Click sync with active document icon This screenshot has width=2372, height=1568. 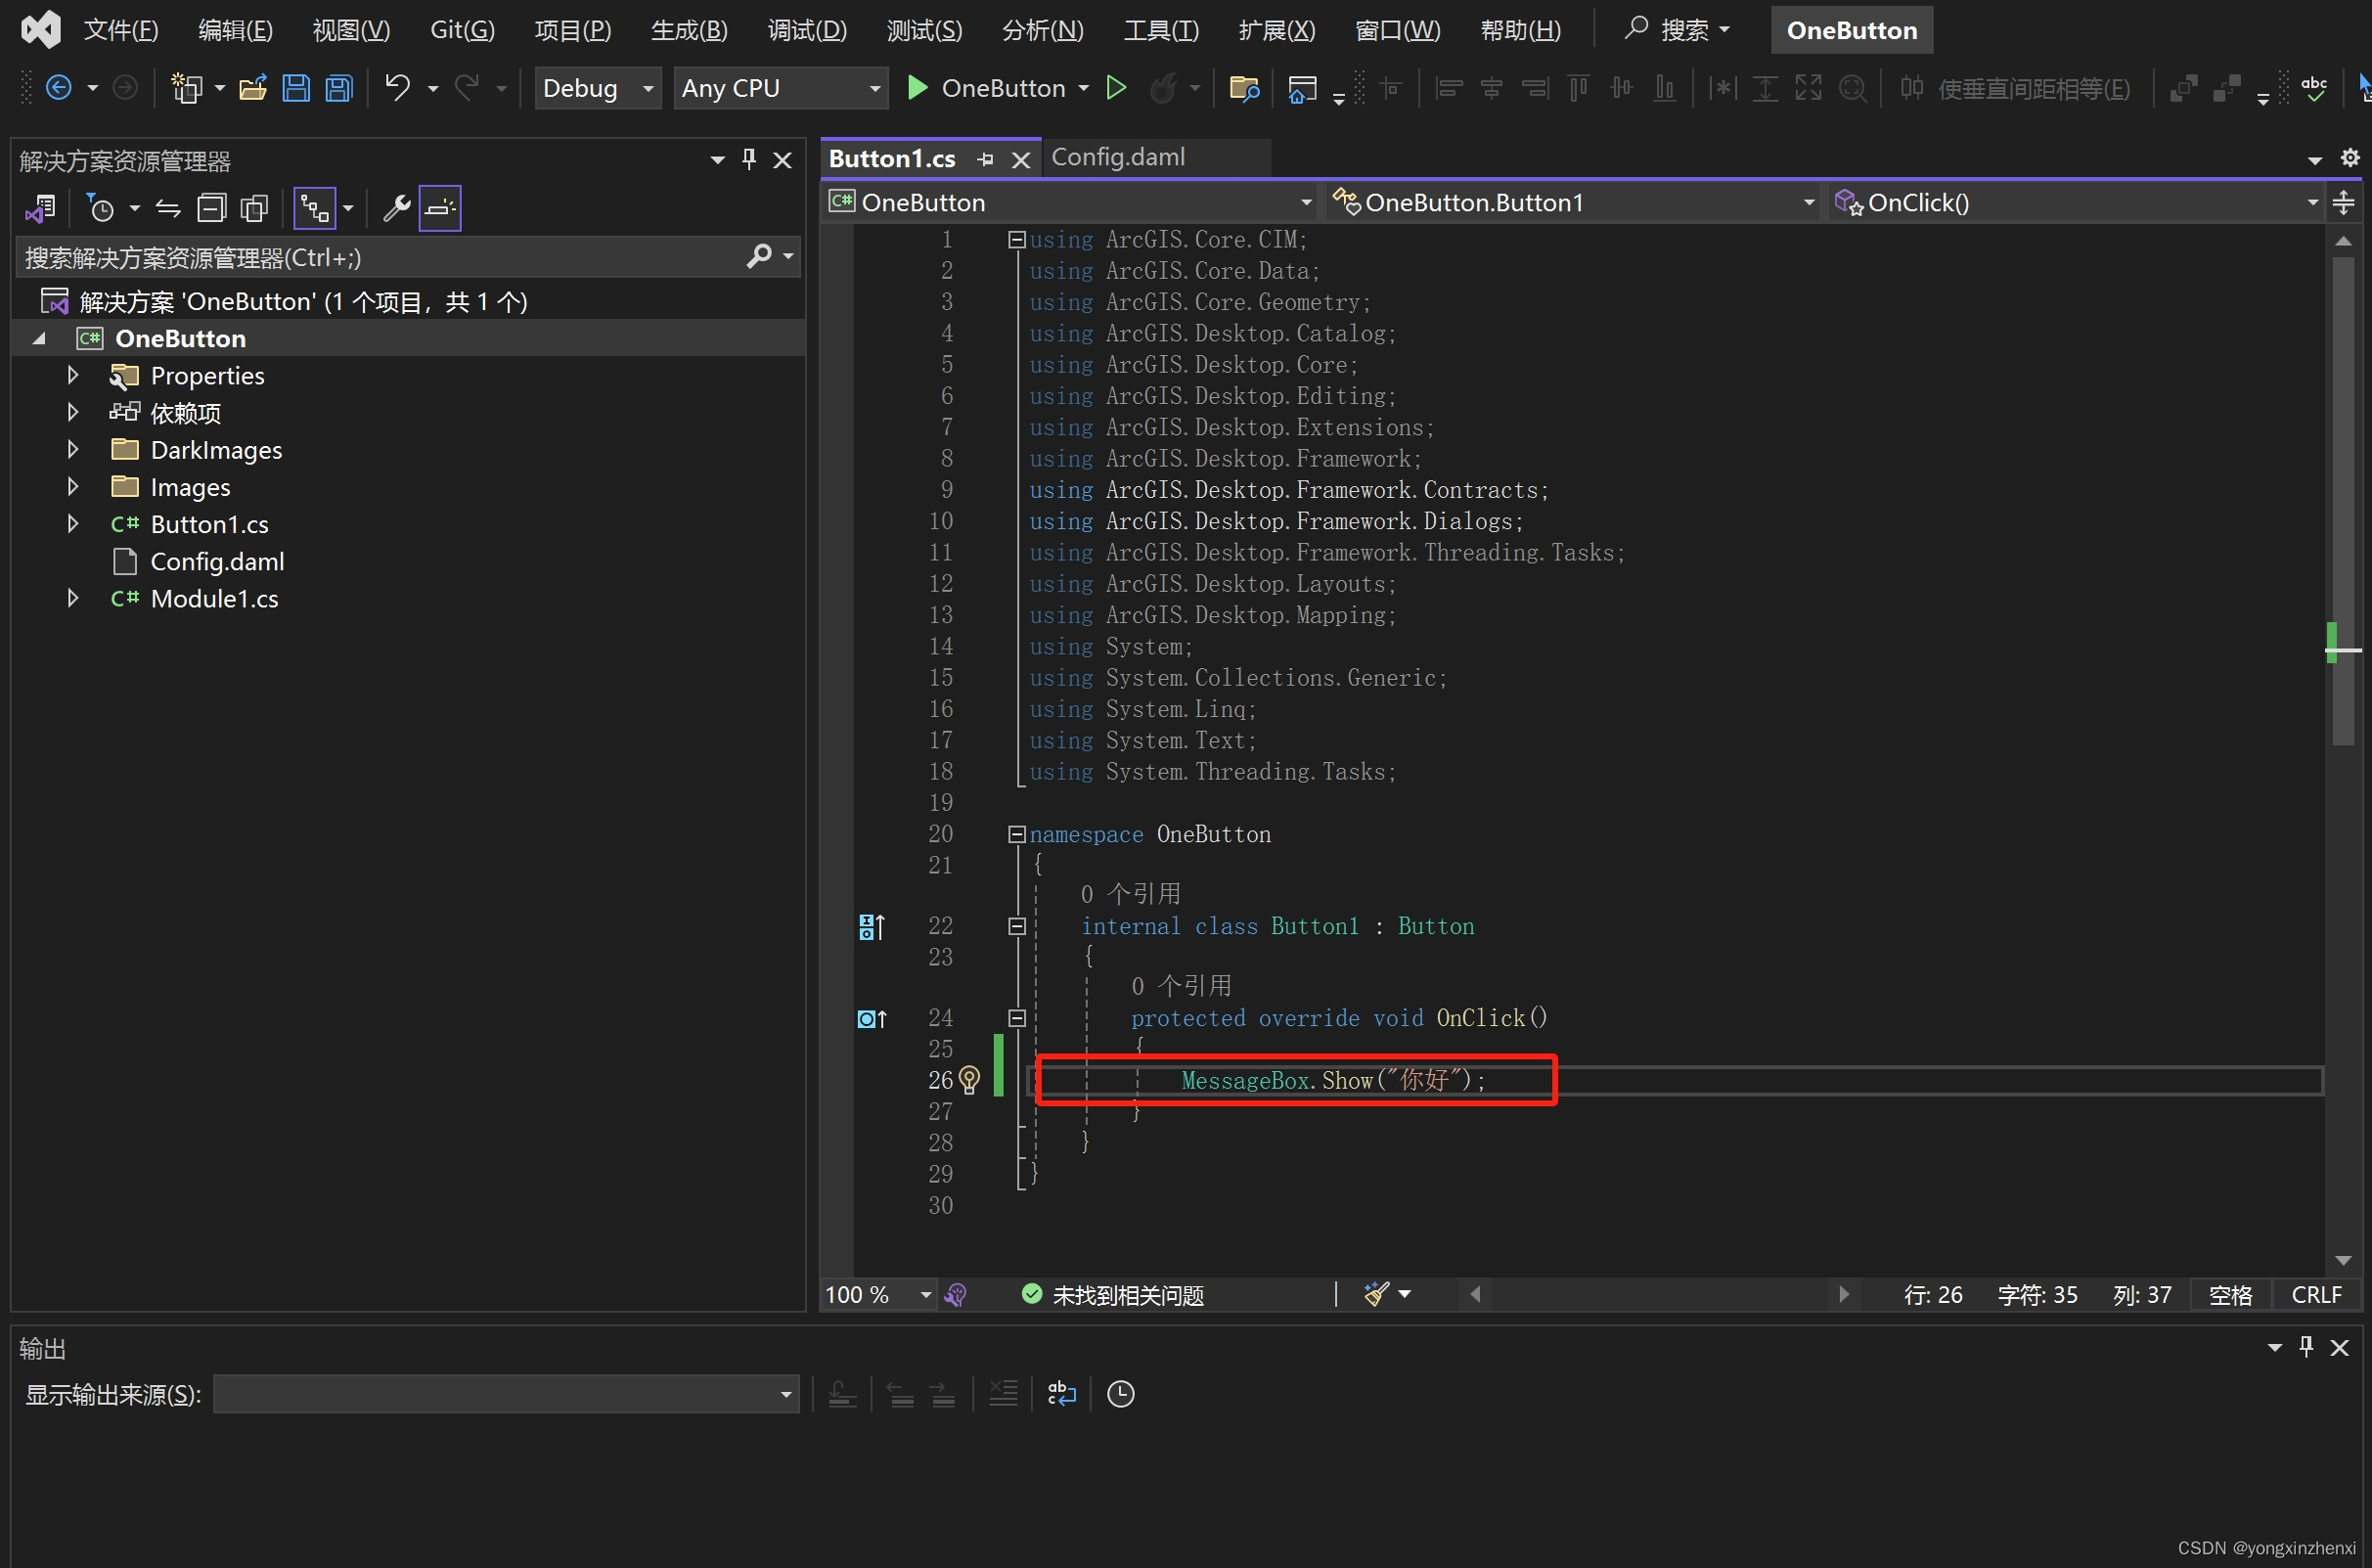click(x=168, y=208)
